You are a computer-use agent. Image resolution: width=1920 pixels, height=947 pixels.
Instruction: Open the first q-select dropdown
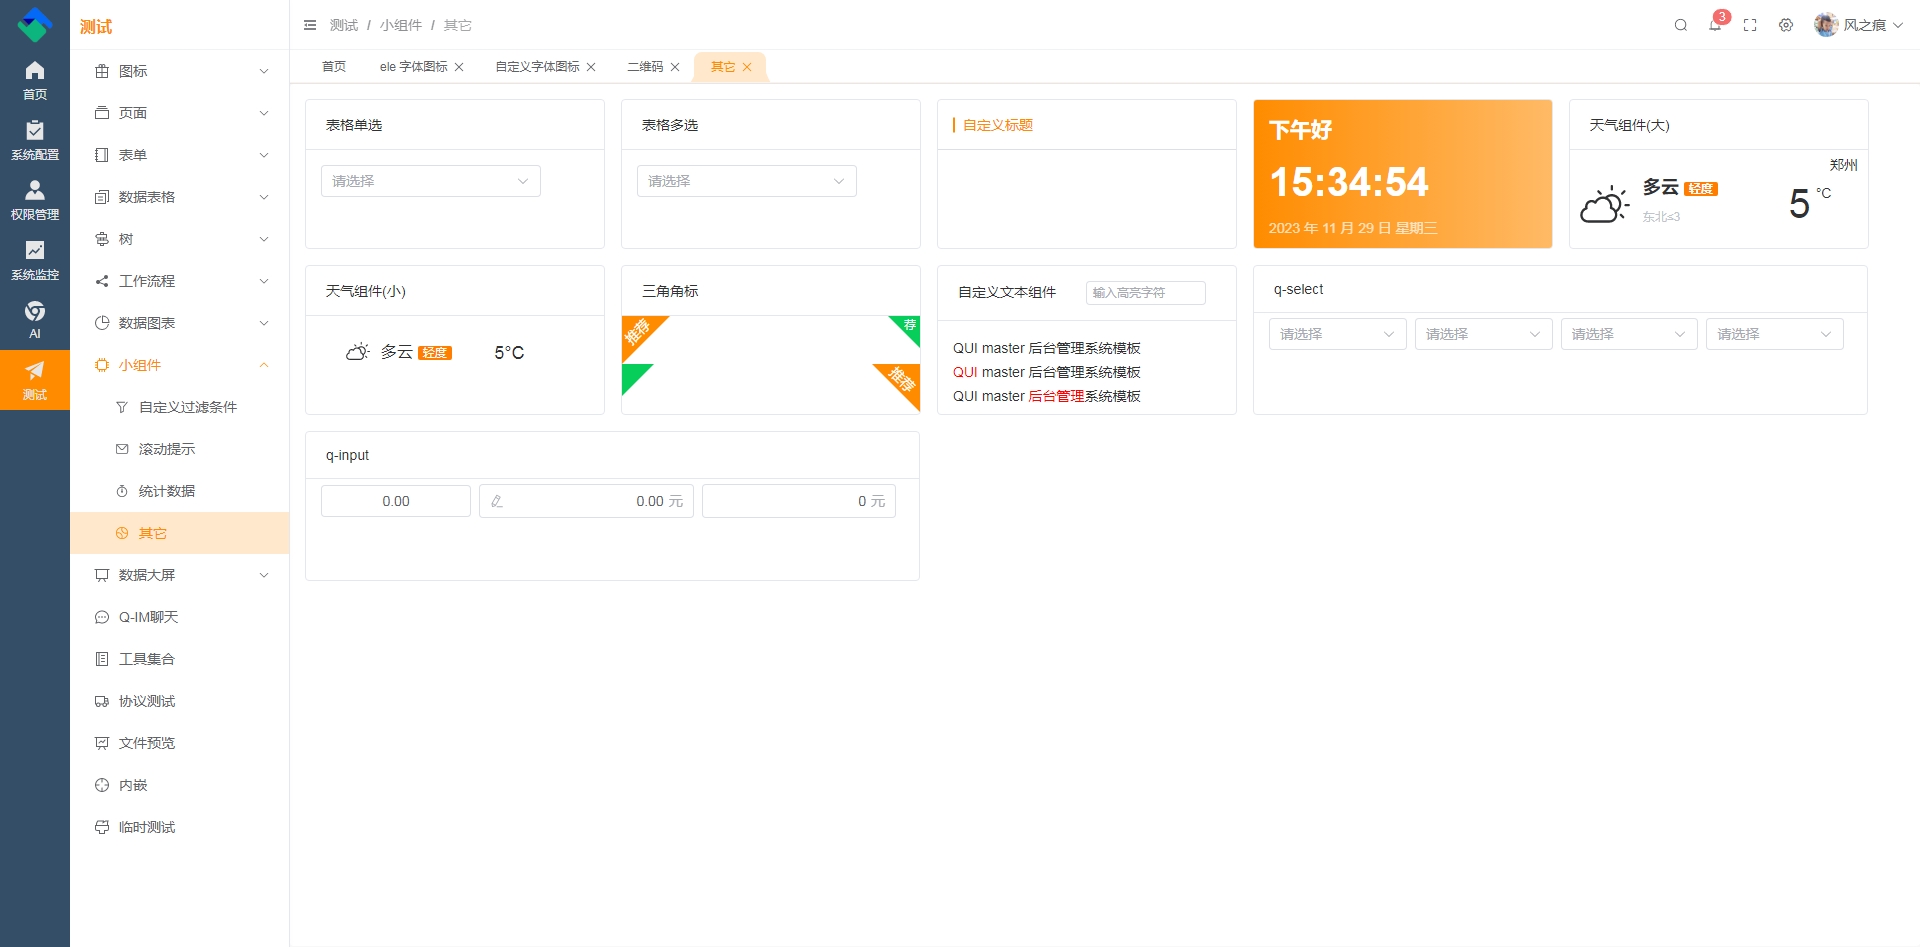click(1338, 334)
